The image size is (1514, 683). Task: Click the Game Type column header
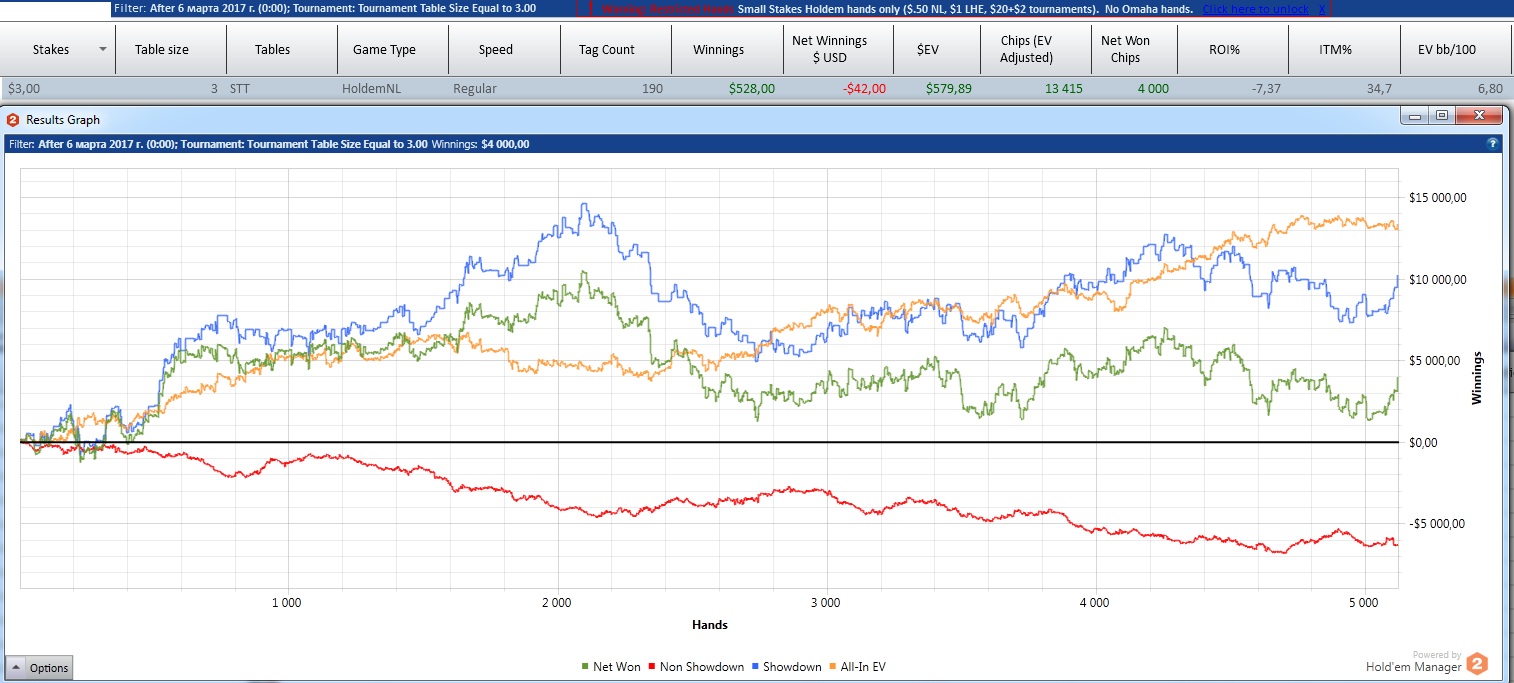(x=384, y=49)
